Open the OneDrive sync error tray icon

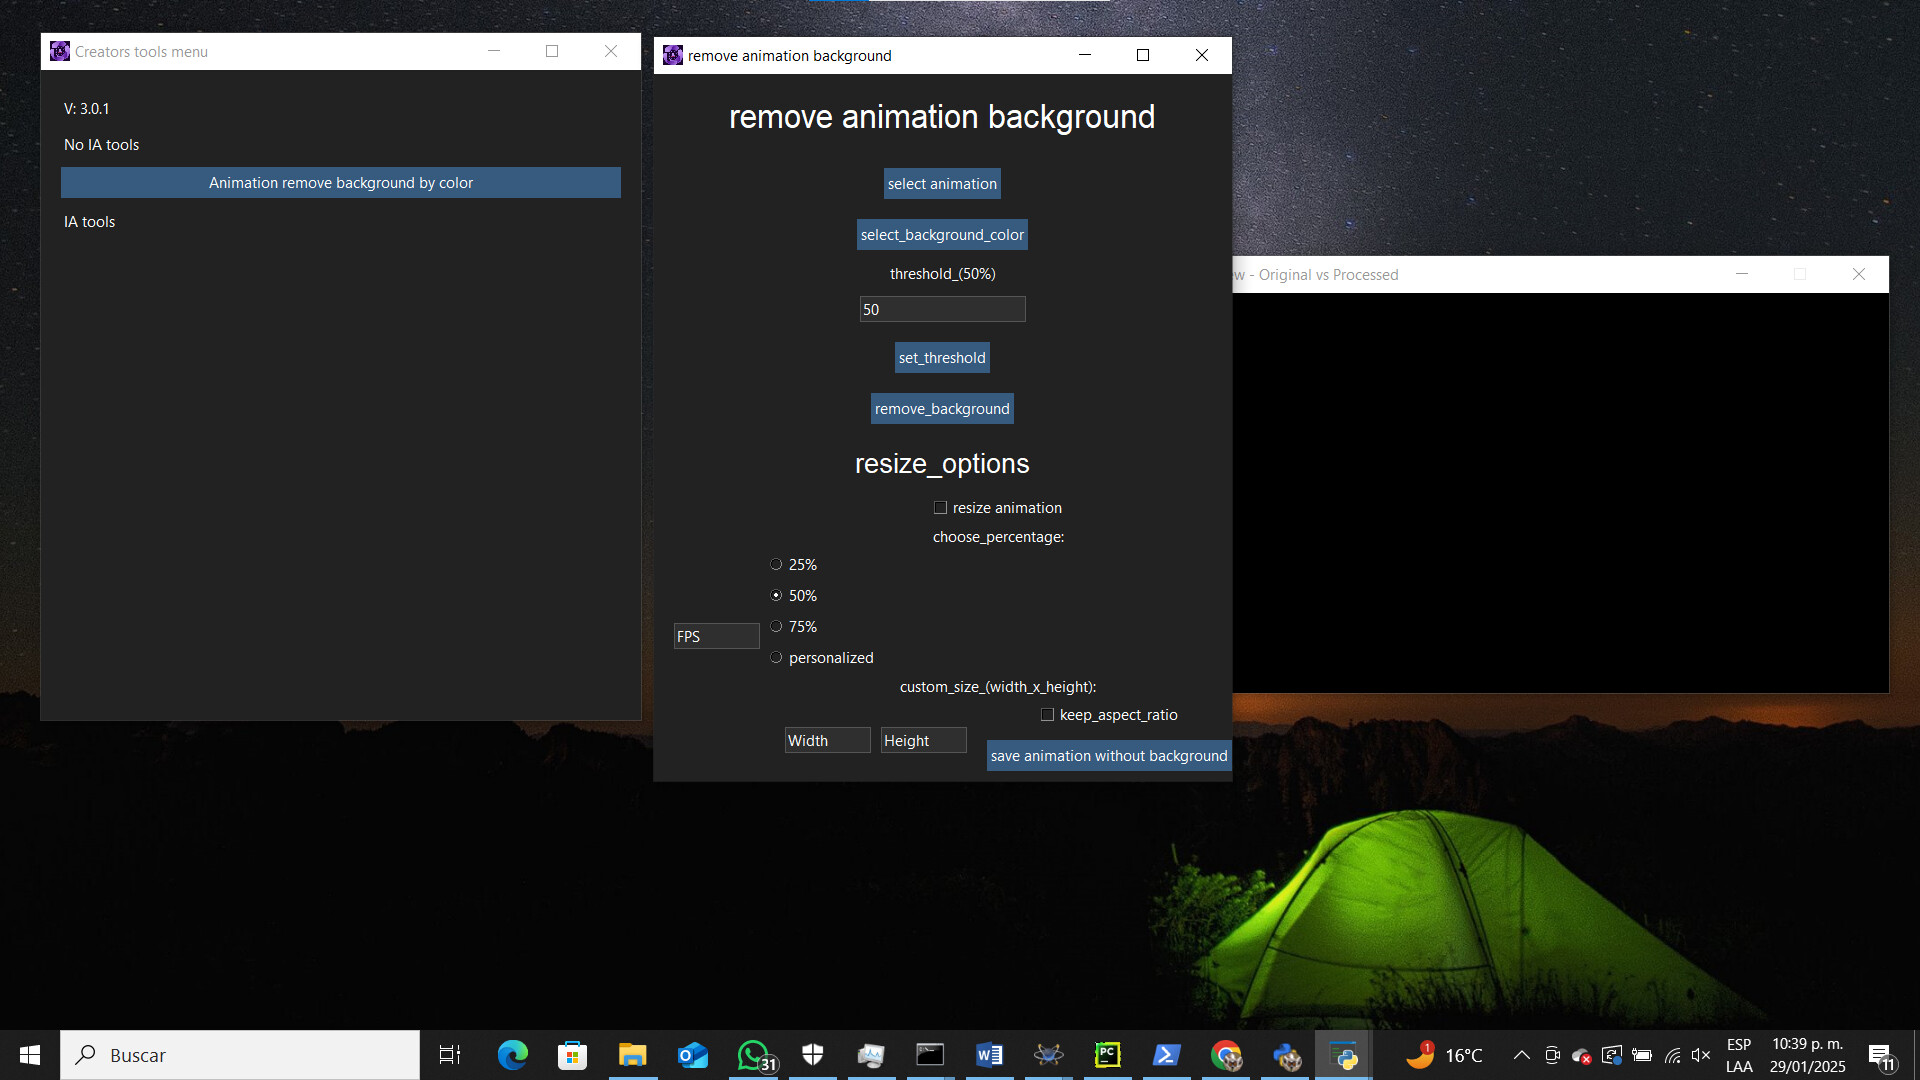coord(1583,1054)
